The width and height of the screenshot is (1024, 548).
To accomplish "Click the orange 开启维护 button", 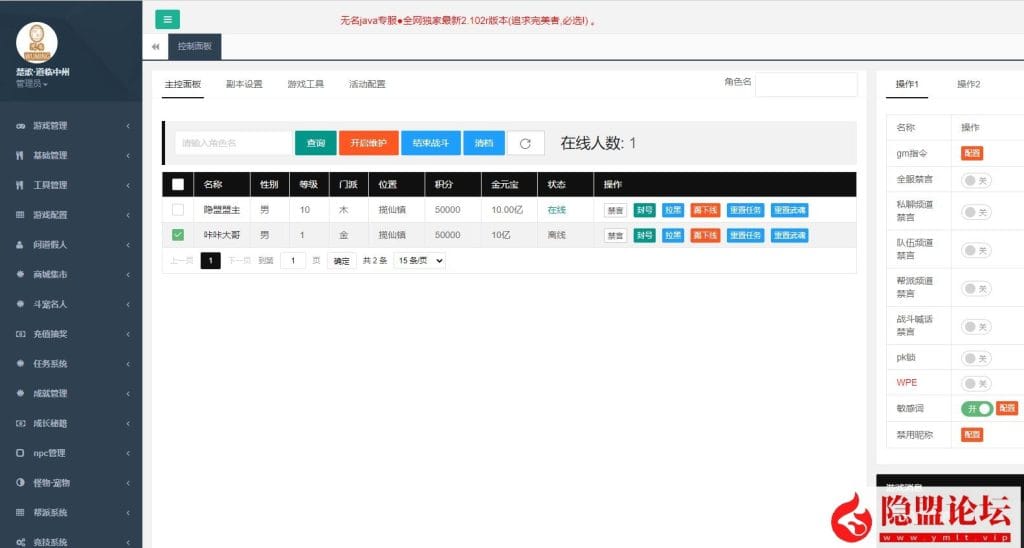I will tap(368, 143).
